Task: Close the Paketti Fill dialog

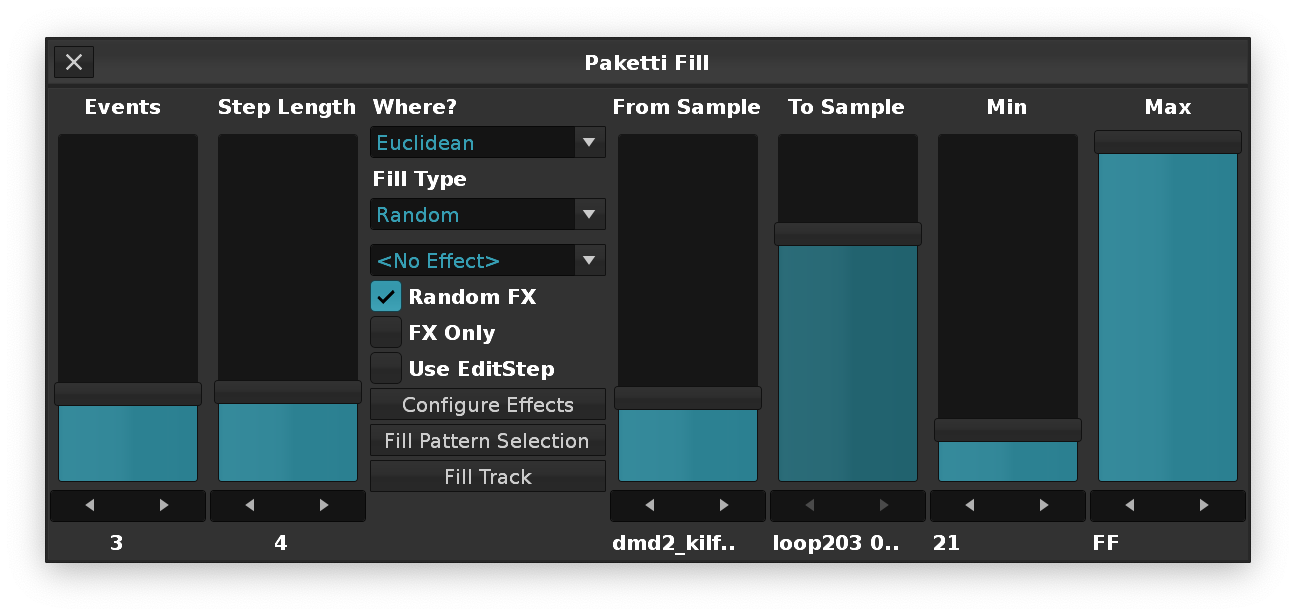Action: click(74, 62)
